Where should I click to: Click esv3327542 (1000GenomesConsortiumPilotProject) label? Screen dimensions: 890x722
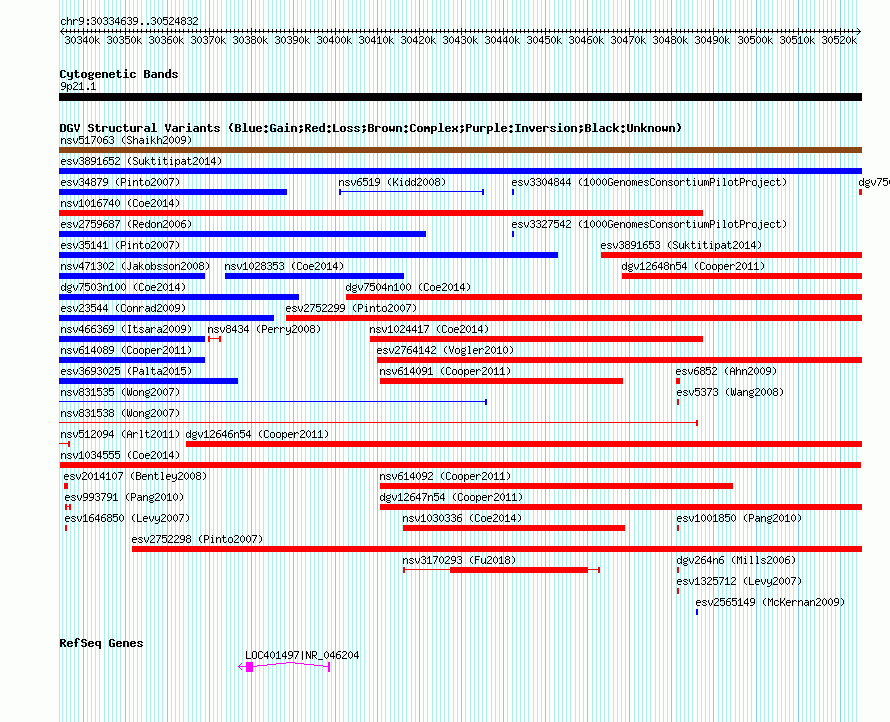[x=649, y=224]
